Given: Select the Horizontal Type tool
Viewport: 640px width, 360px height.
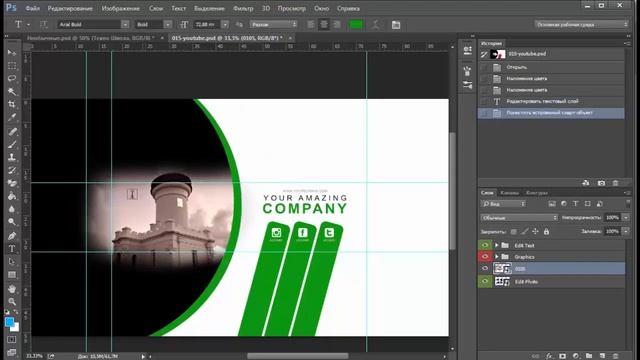Looking at the screenshot, I should click(12, 249).
